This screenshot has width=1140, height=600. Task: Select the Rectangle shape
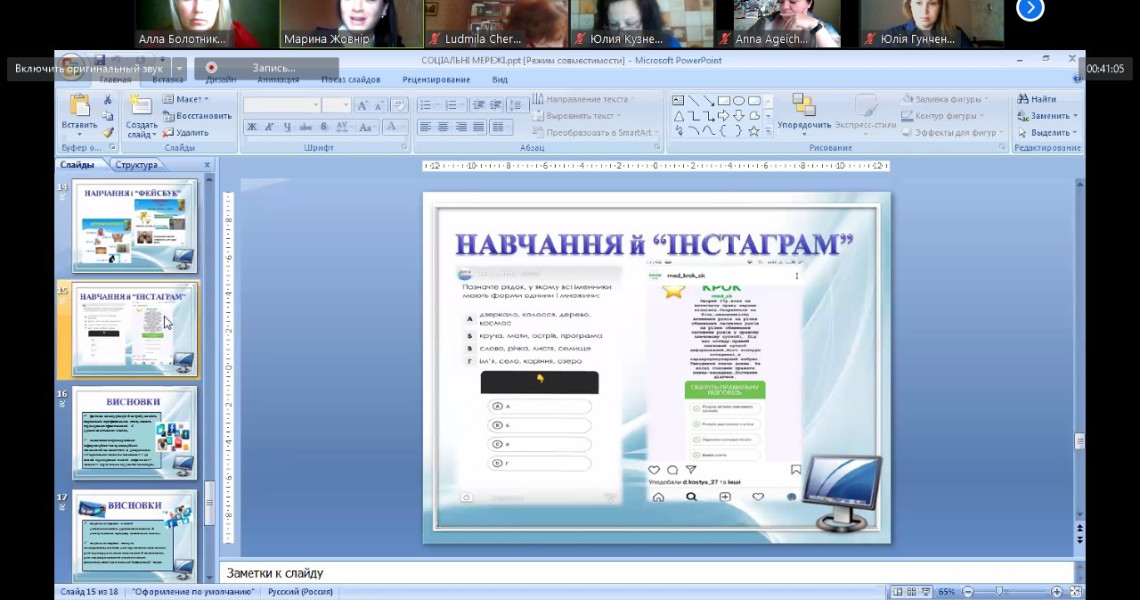point(724,100)
